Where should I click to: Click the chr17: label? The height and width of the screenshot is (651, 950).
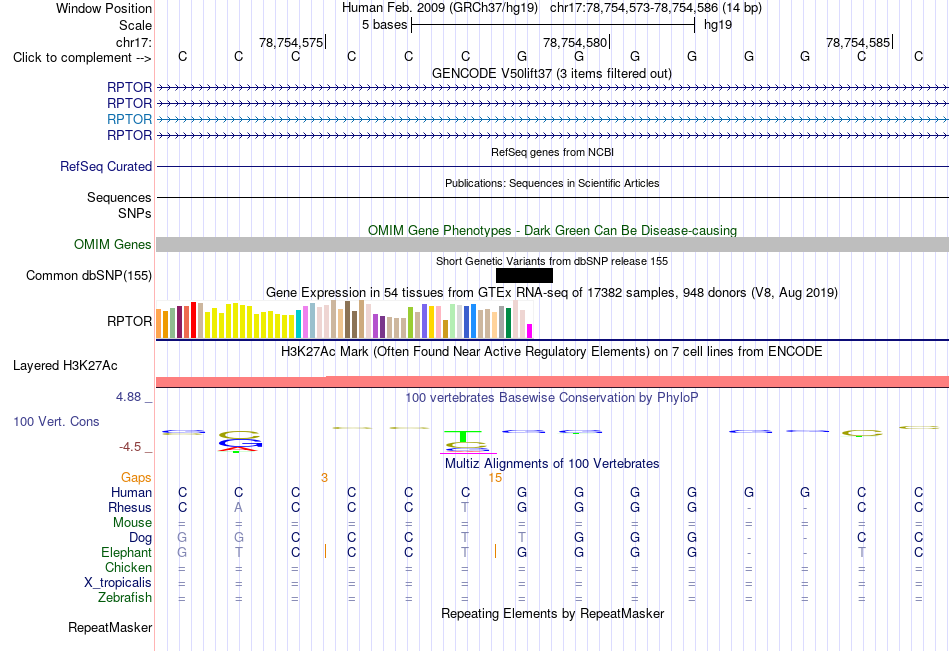click(133, 42)
